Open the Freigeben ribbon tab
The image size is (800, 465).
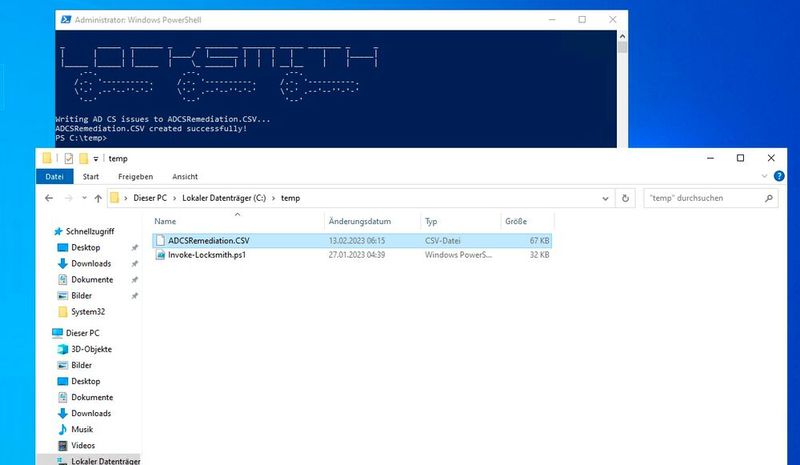135,177
